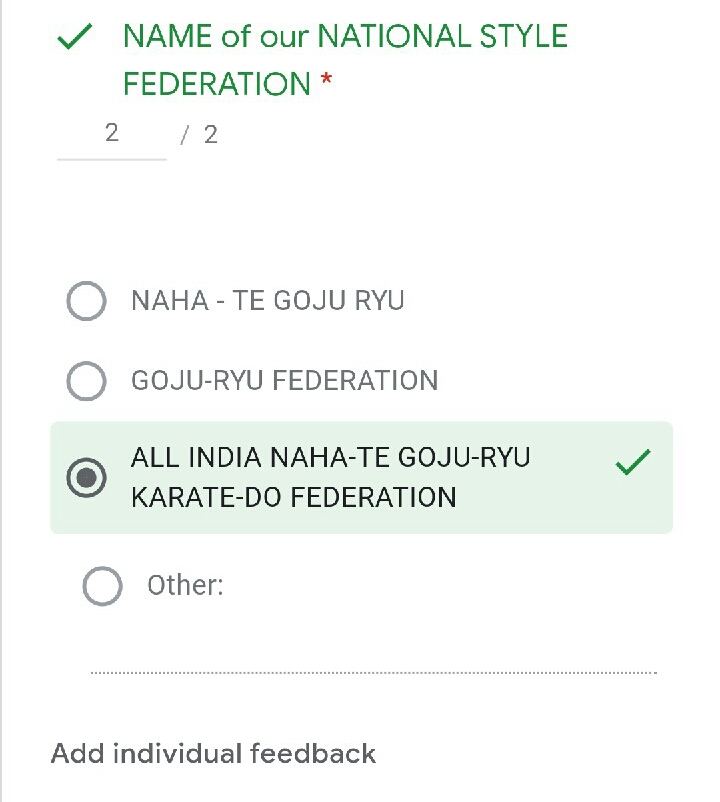This screenshot has width=720, height=802.
Task: Click the Other: option label
Action: [185, 585]
